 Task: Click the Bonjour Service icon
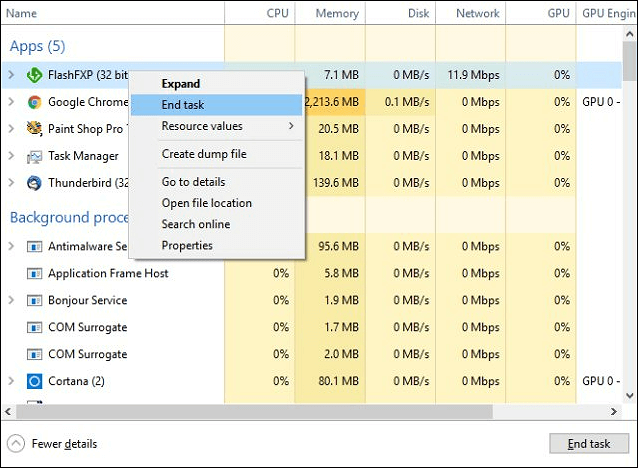click(x=34, y=300)
